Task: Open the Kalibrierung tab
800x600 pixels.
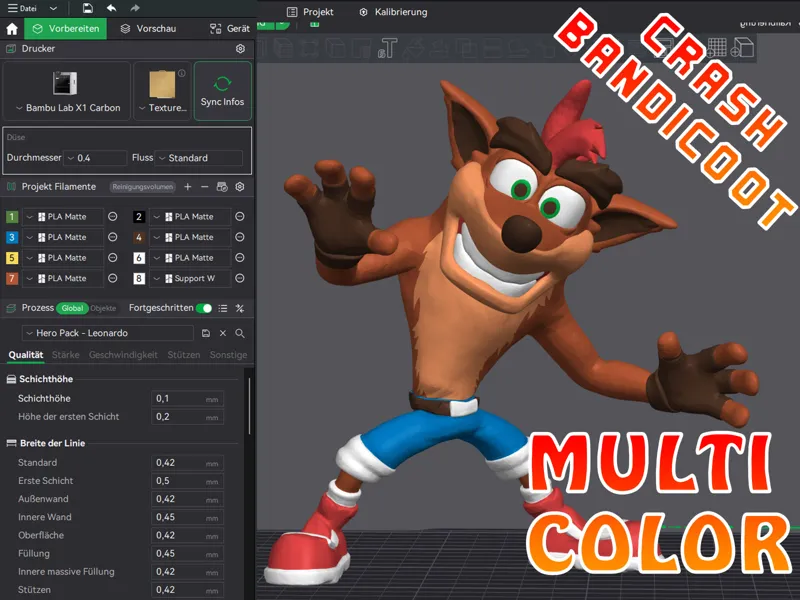Action: [x=393, y=12]
